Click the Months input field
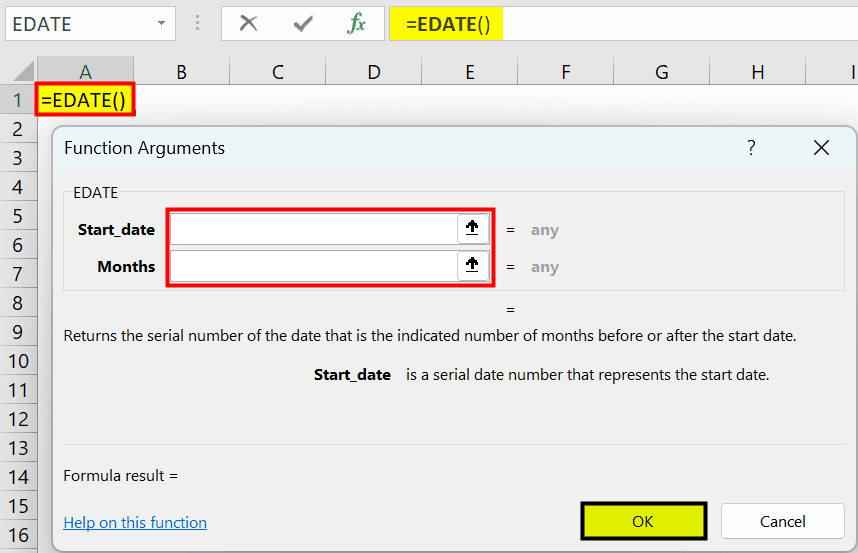 click(314, 266)
